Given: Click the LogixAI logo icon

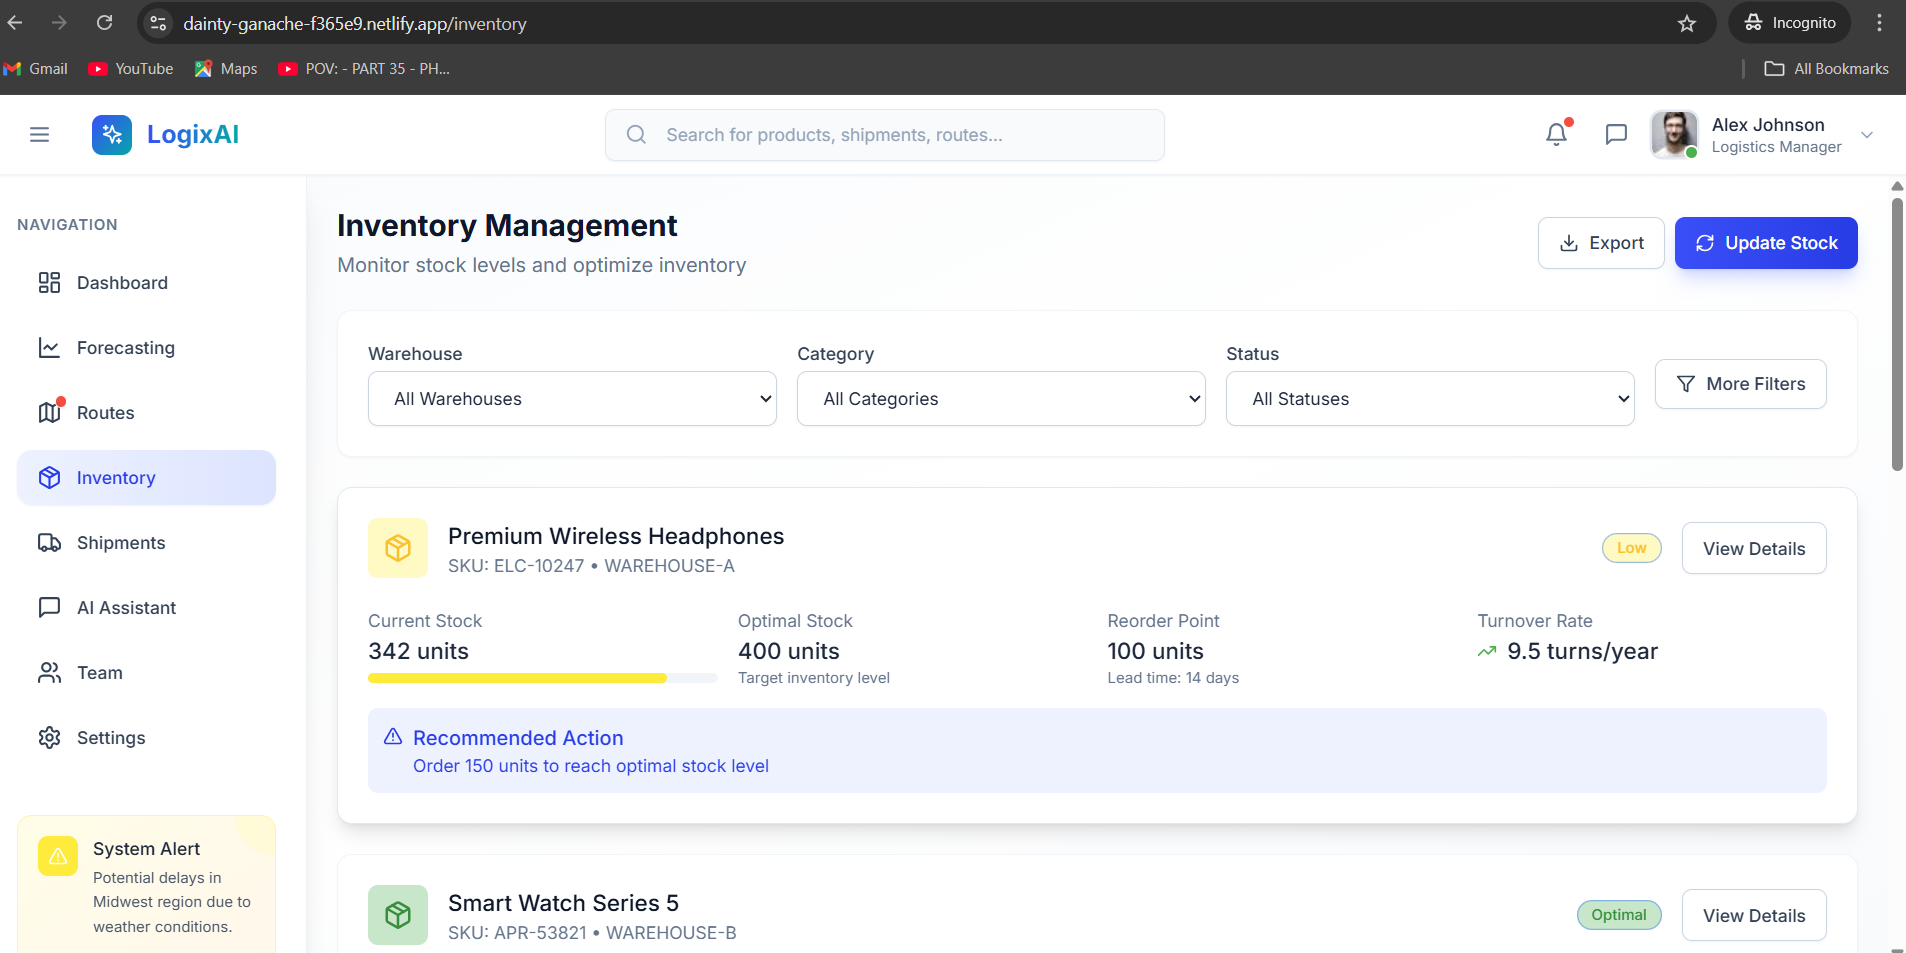Looking at the screenshot, I should click(x=112, y=135).
